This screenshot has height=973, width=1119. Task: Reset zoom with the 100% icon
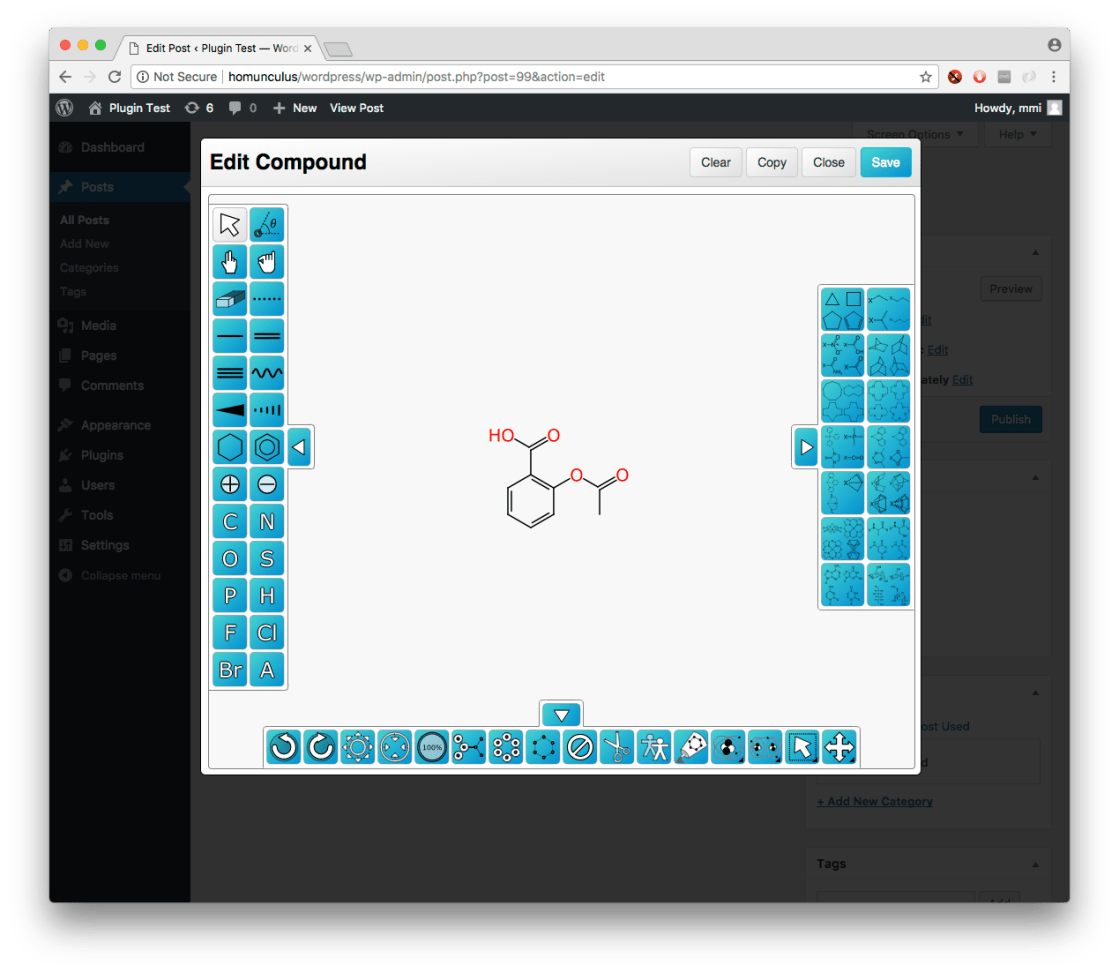[432, 747]
